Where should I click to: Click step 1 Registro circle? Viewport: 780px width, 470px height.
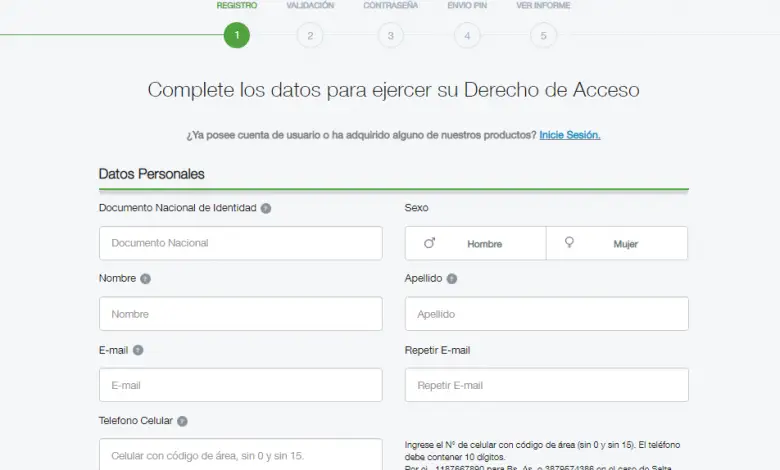[237, 35]
